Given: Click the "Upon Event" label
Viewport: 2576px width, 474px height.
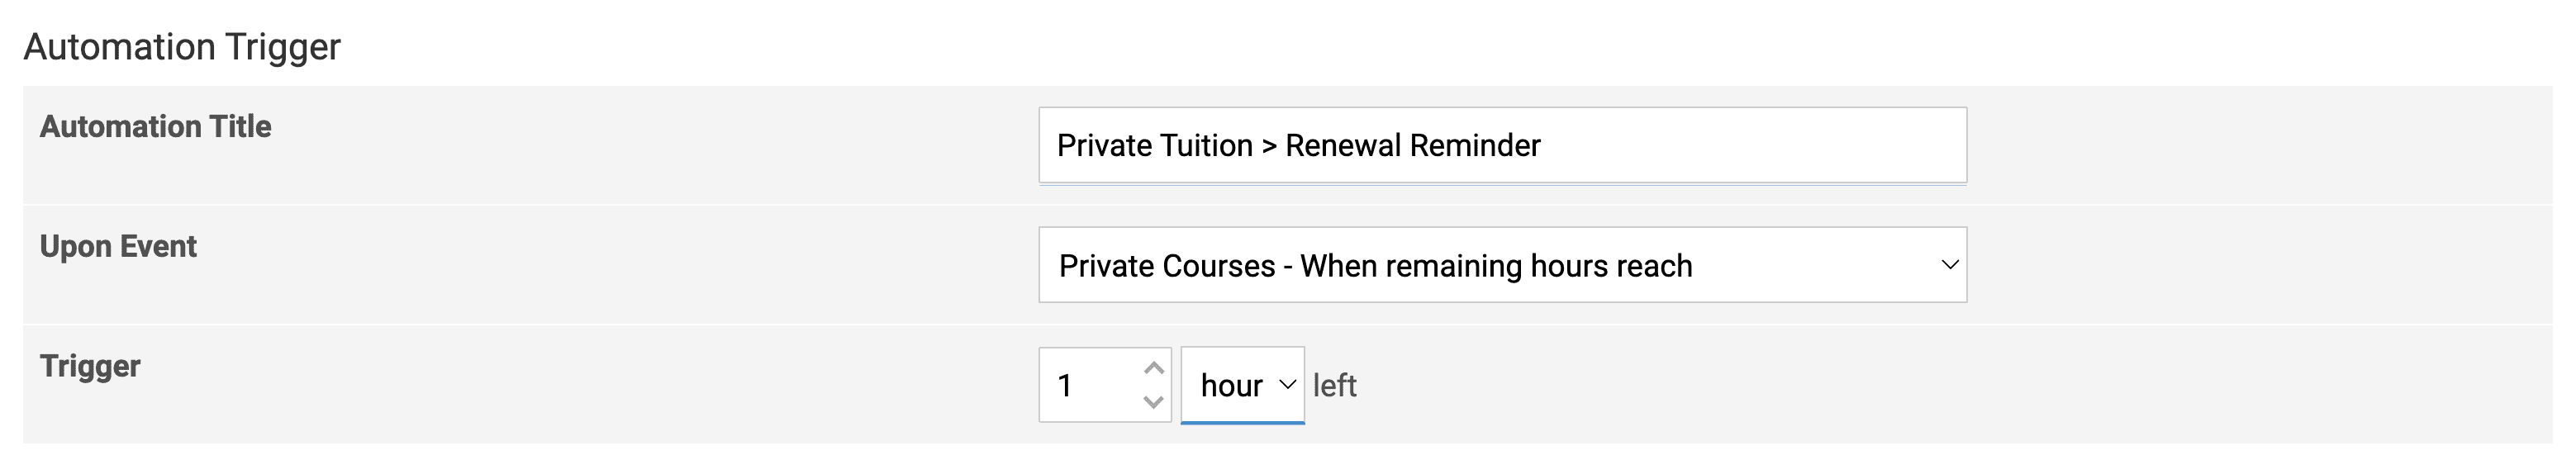Looking at the screenshot, I should pos(118,247).
